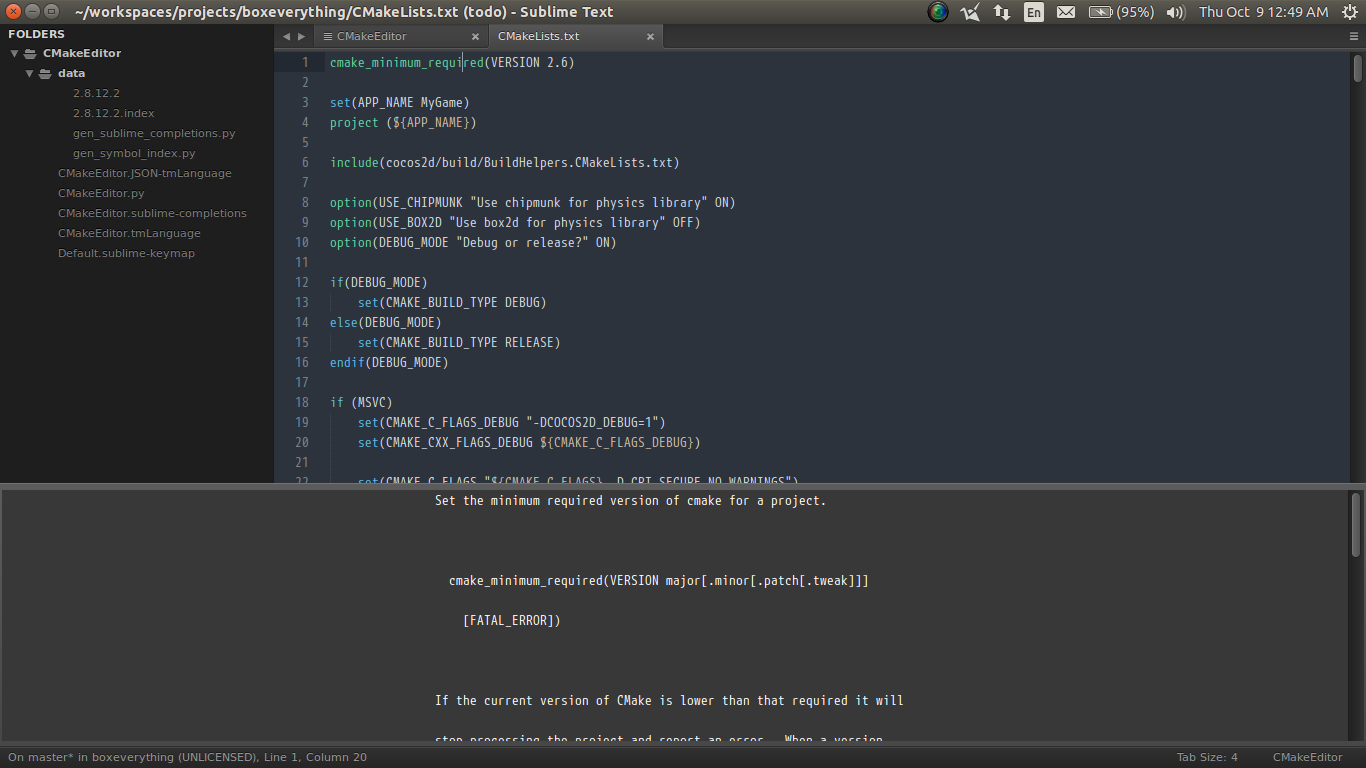Open the system gear session menu
The height and width of the screenshot is (768, 1366).
tap(1350, 12)
